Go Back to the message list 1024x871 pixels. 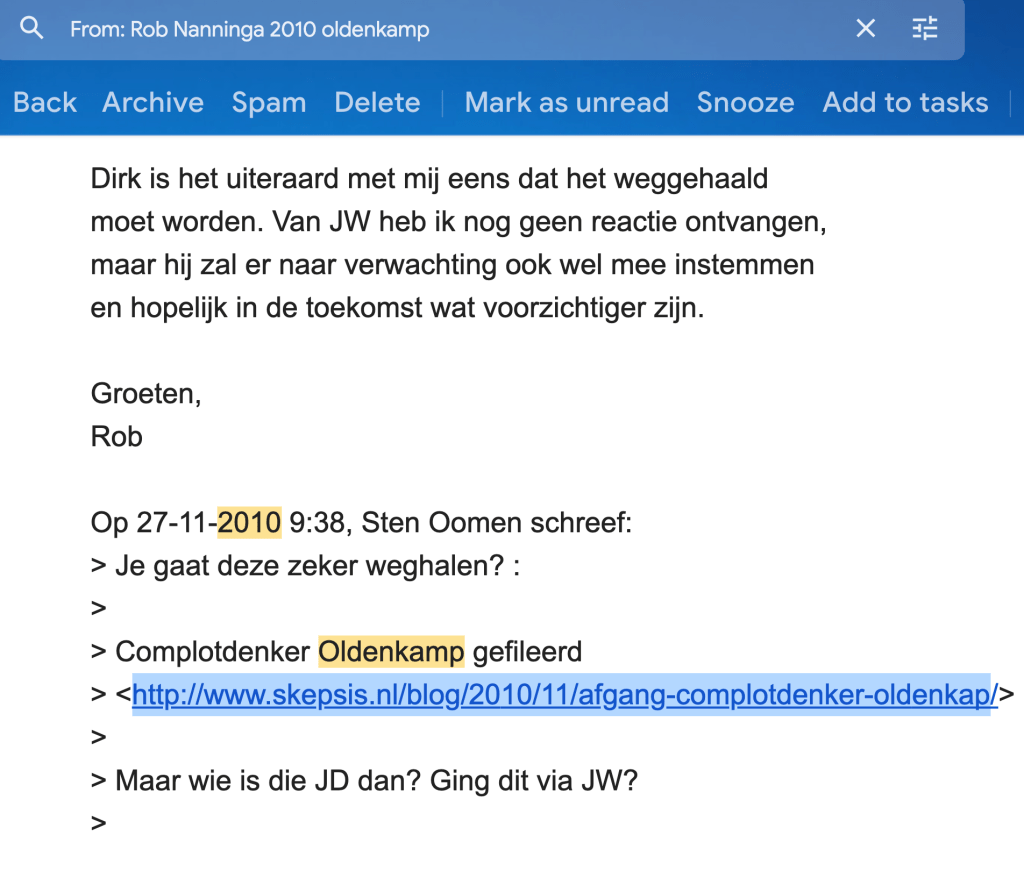point(45,102)
